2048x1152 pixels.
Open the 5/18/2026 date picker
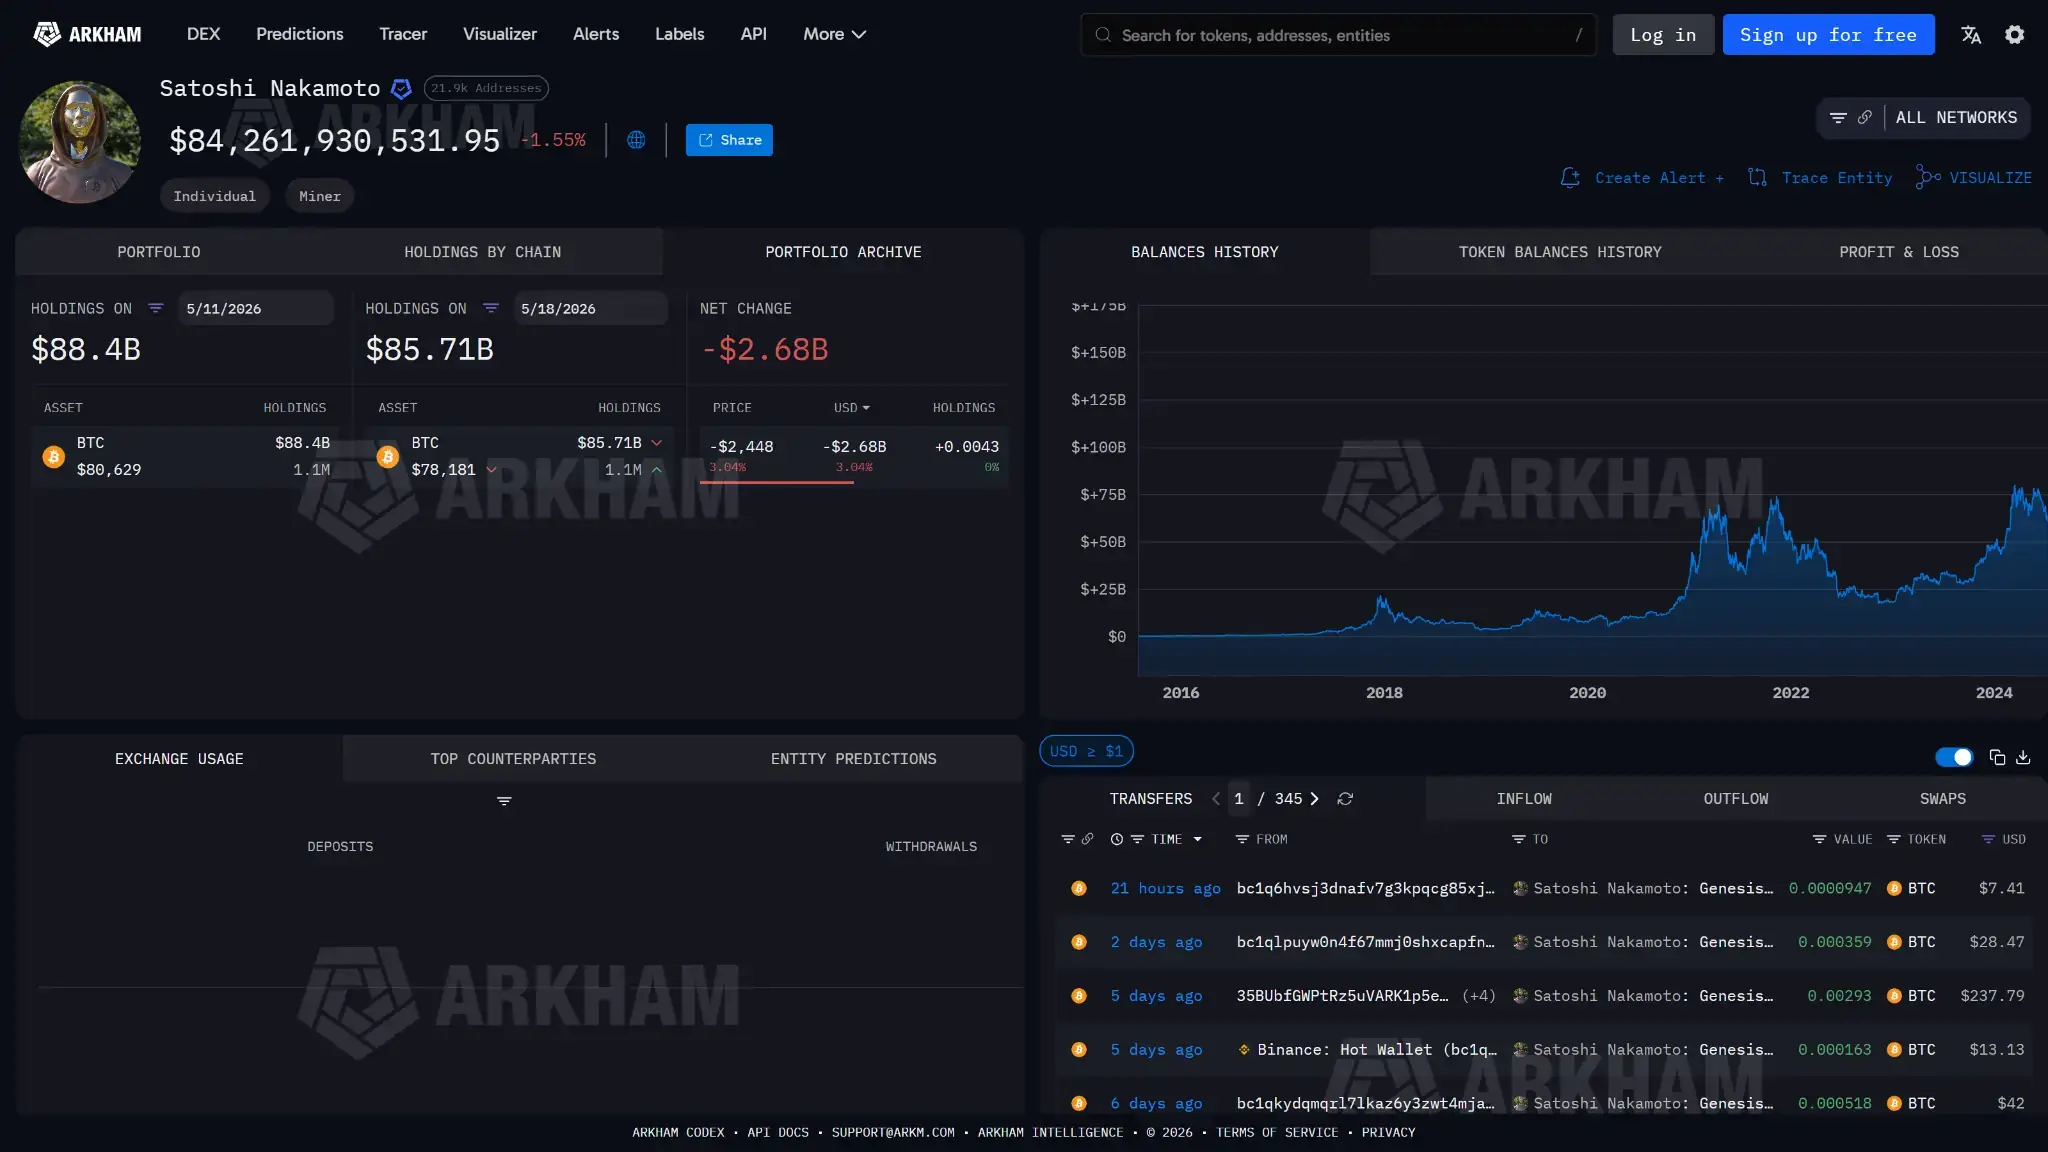[590, 308]
